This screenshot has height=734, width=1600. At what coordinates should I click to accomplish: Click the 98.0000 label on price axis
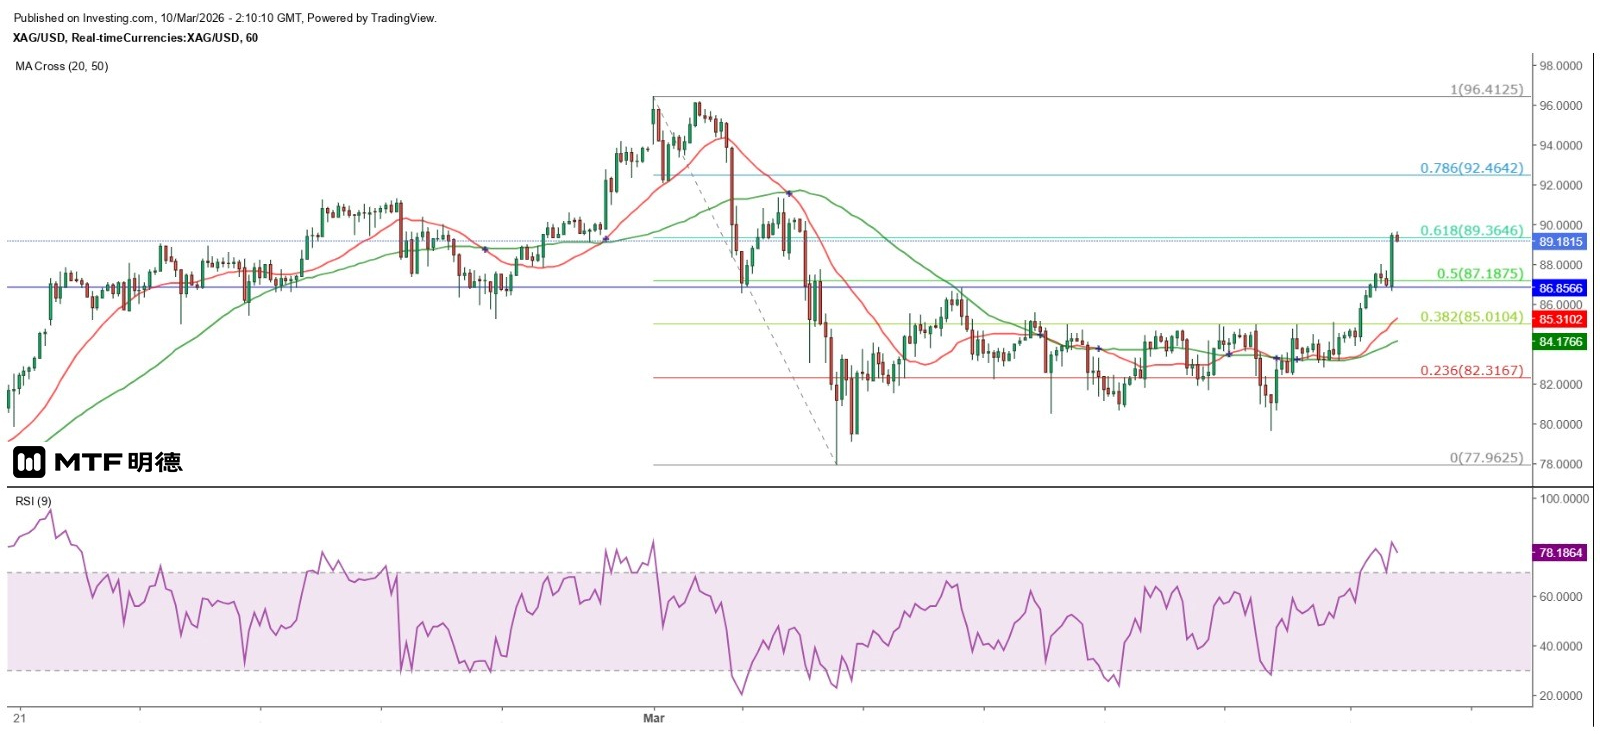click(1560, 66)
